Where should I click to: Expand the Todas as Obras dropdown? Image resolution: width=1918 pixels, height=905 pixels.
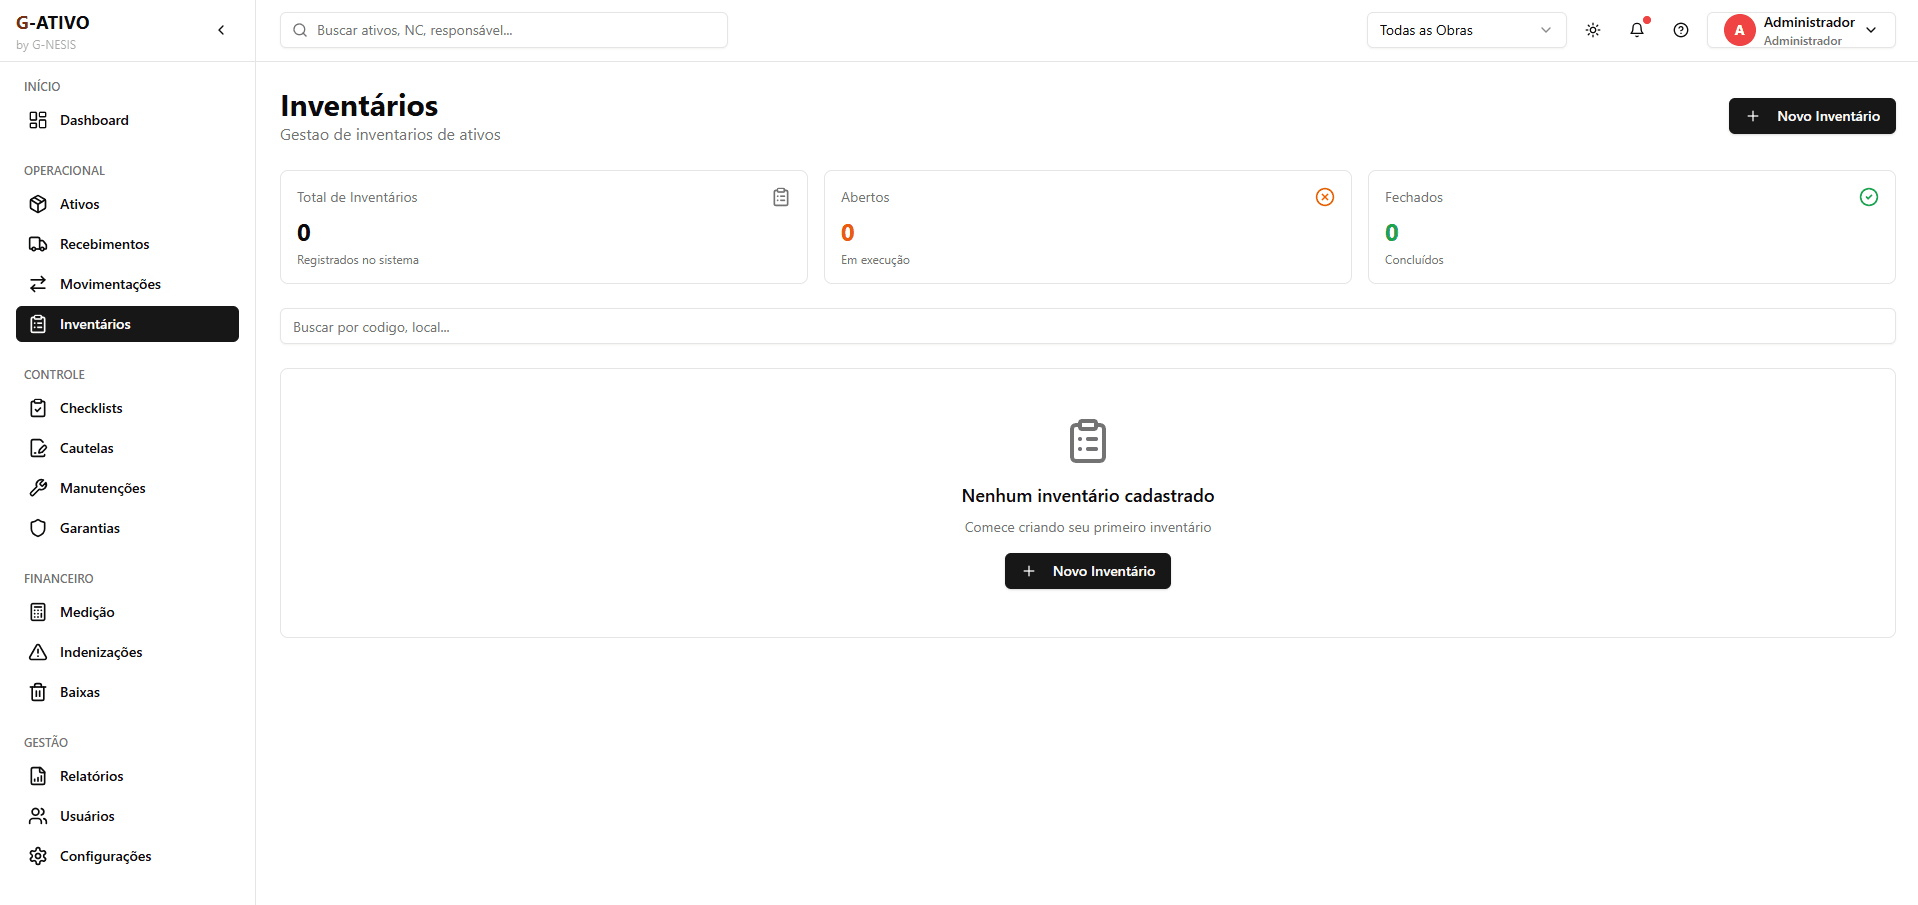(x=1465, y=30)
